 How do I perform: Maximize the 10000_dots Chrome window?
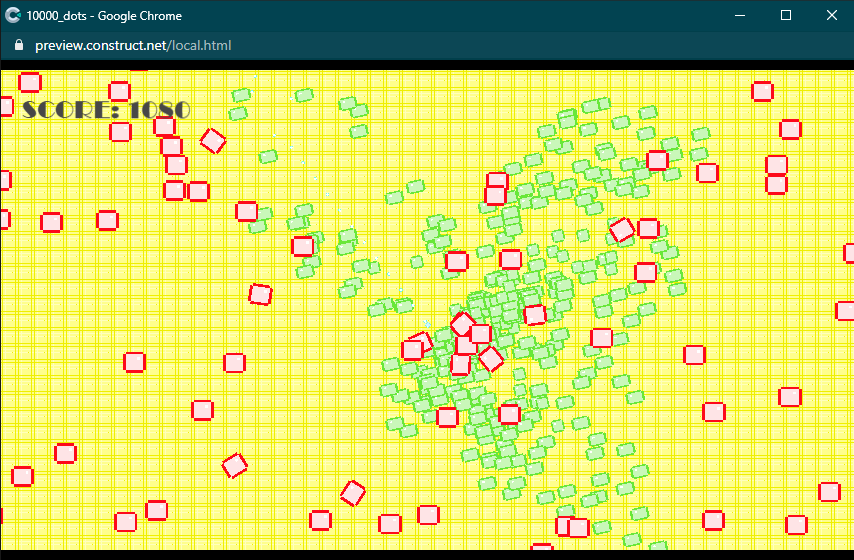pyautogui.click(x=785, y=15)
